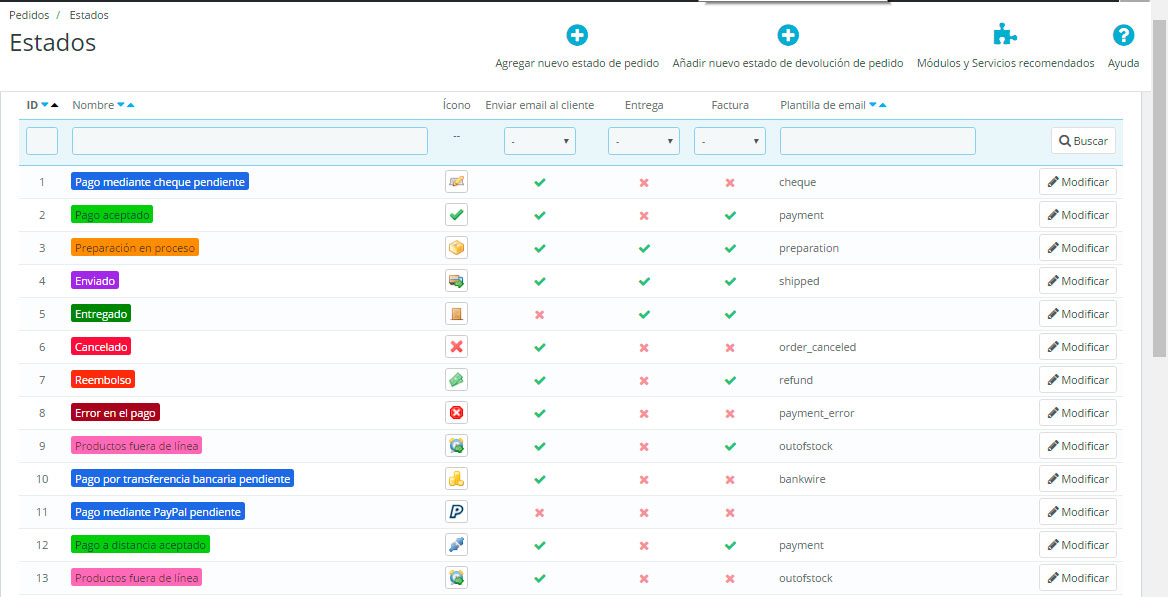This screenshot has width=1168, height=597.
Task: Select the orange Preparación en proceso label
Action: 135,247
